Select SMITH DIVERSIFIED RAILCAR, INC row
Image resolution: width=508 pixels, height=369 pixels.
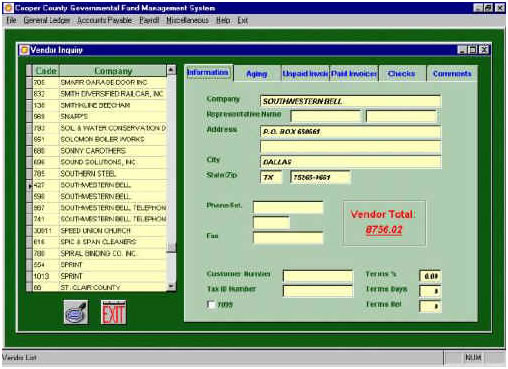99,94
